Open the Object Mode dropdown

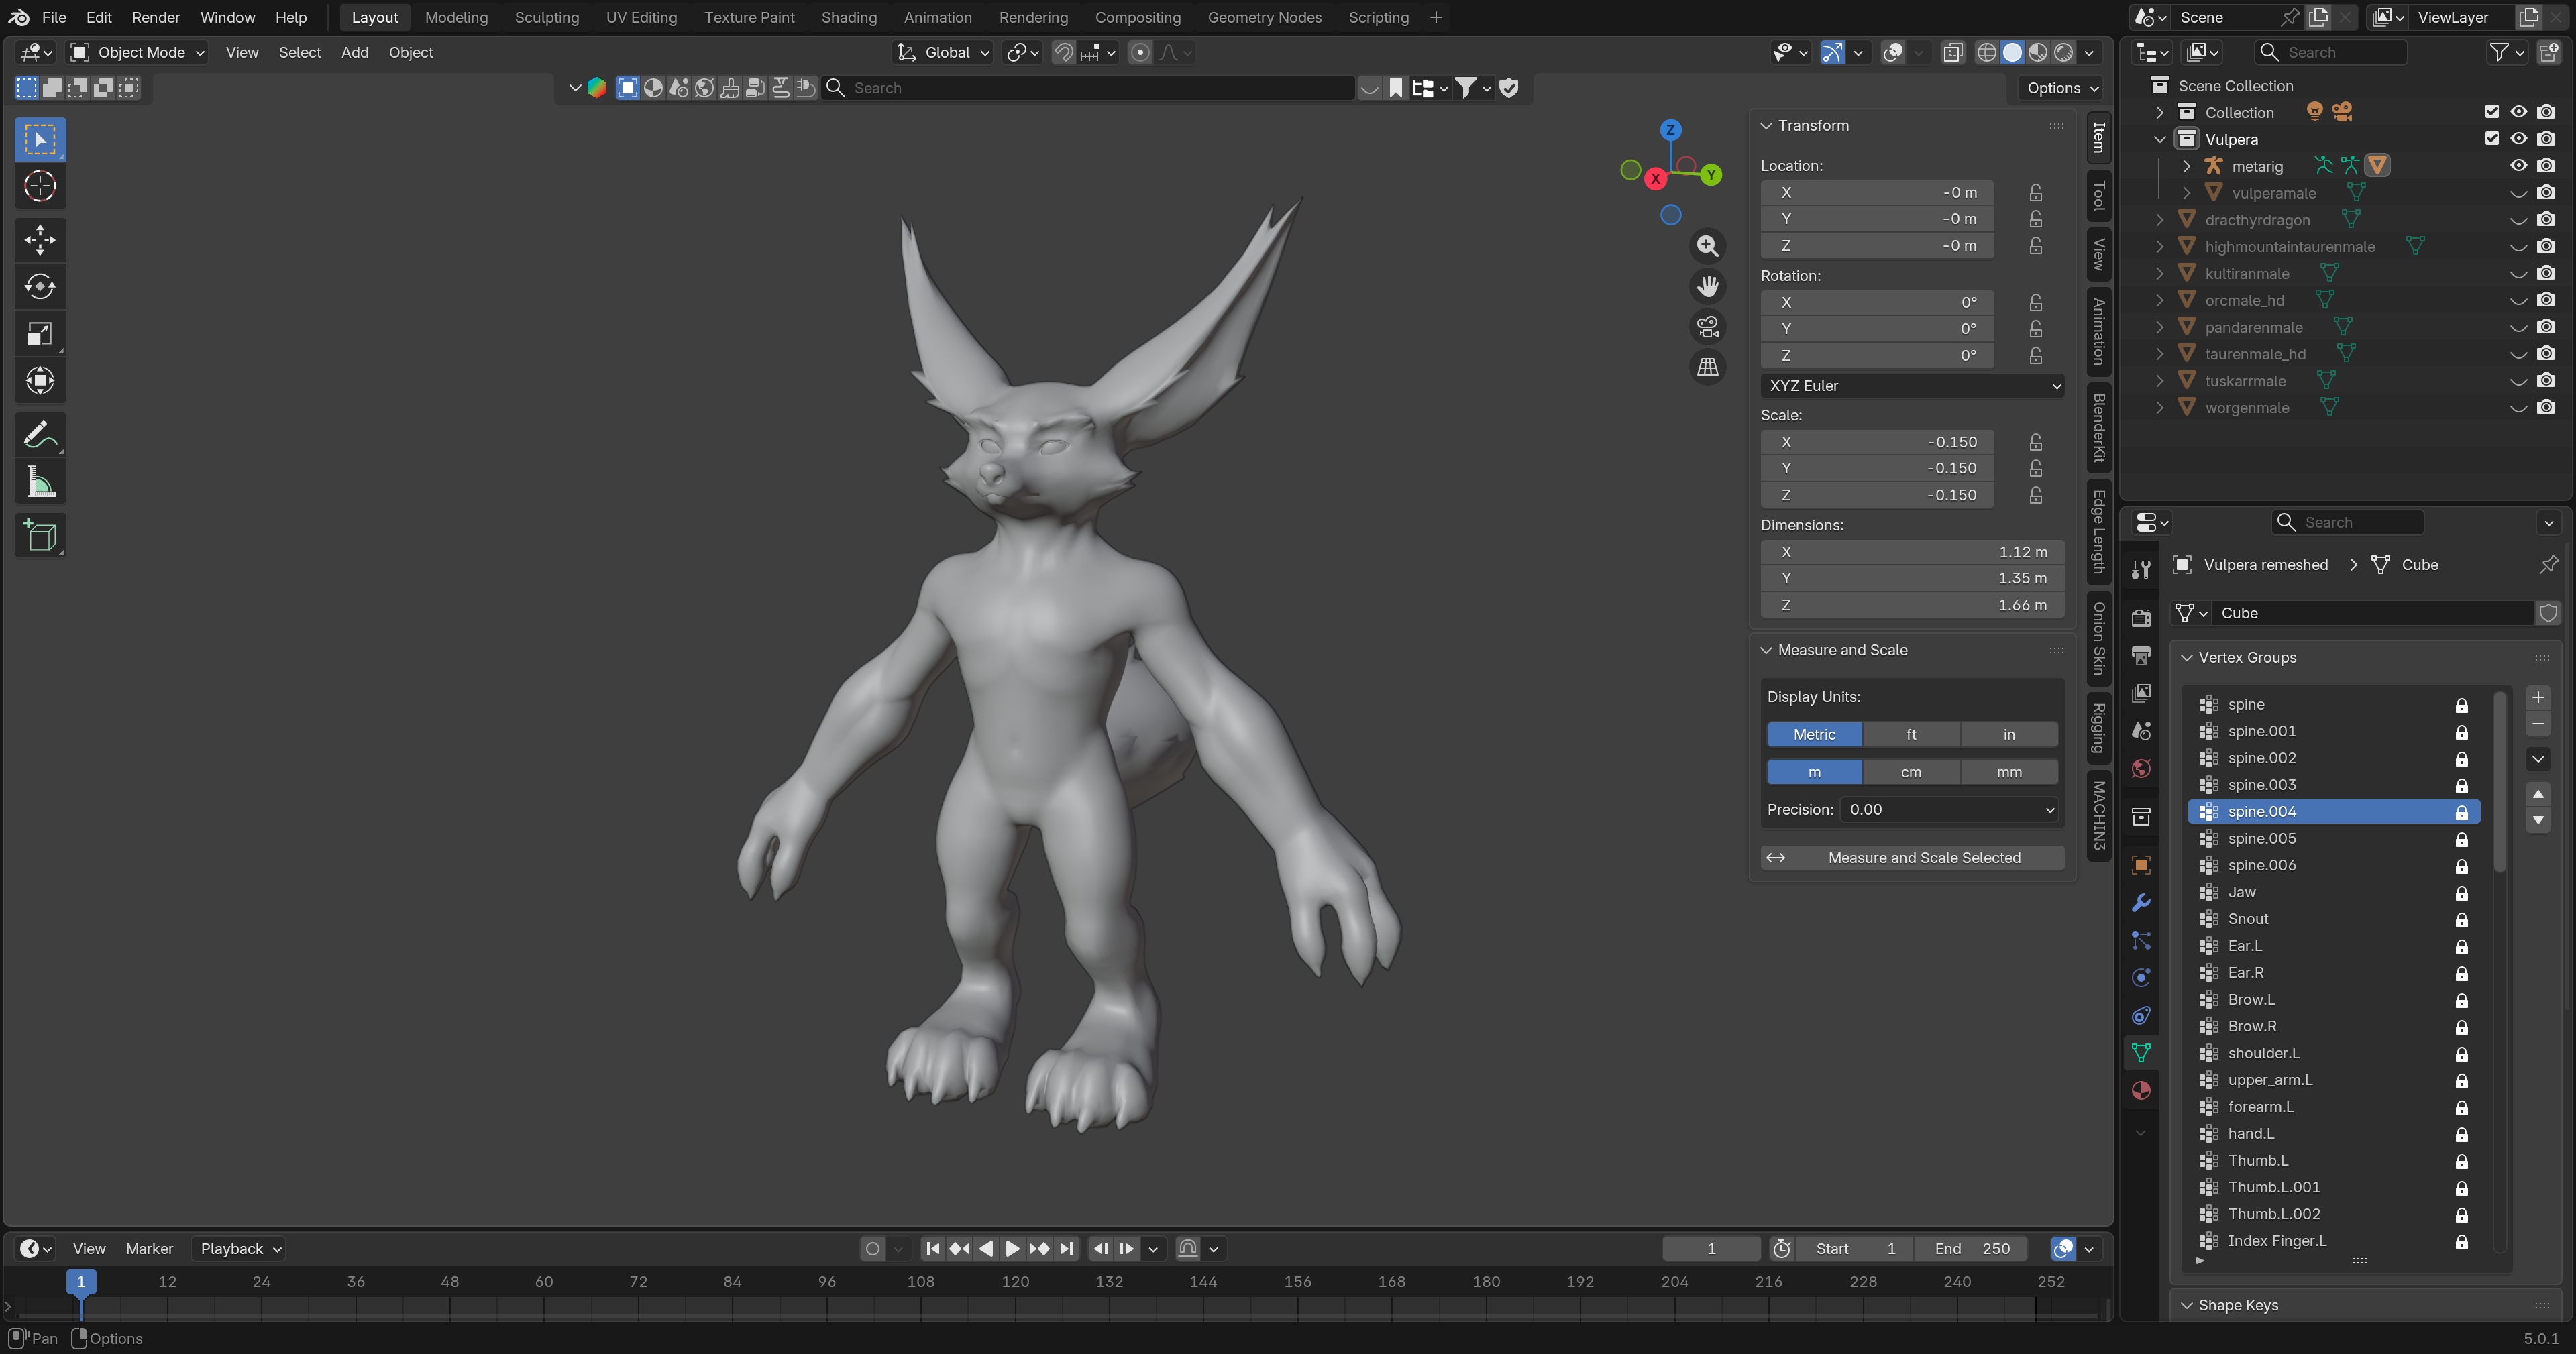pyautogui.click(x=137, y=53)
